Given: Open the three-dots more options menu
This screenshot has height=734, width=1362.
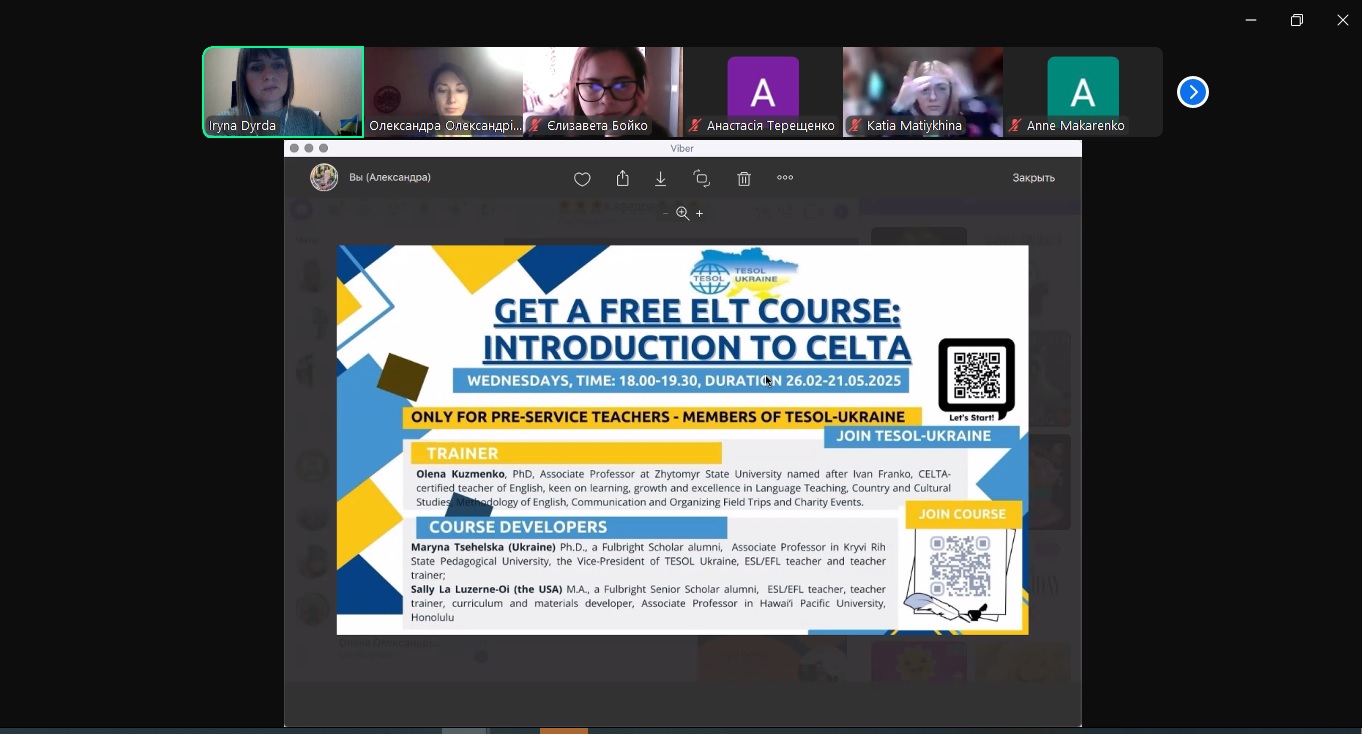Looking at the screenshot, I should [x=785, y=178].
